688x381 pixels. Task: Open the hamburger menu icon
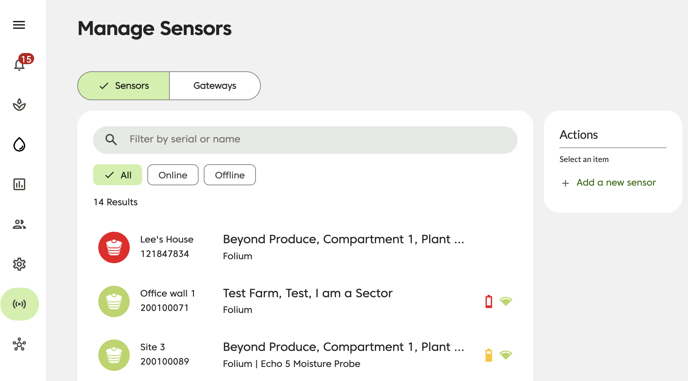click(19, 25)
